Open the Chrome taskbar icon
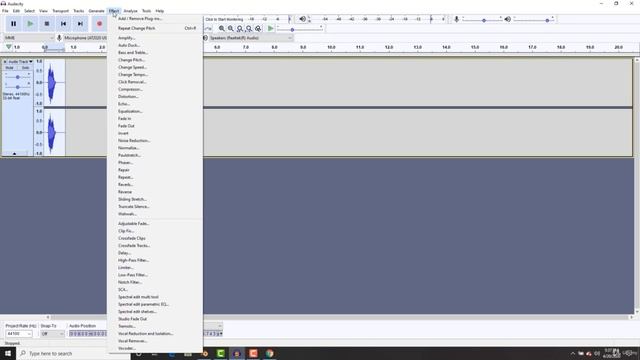640x360 pixels. pos(269,353)
